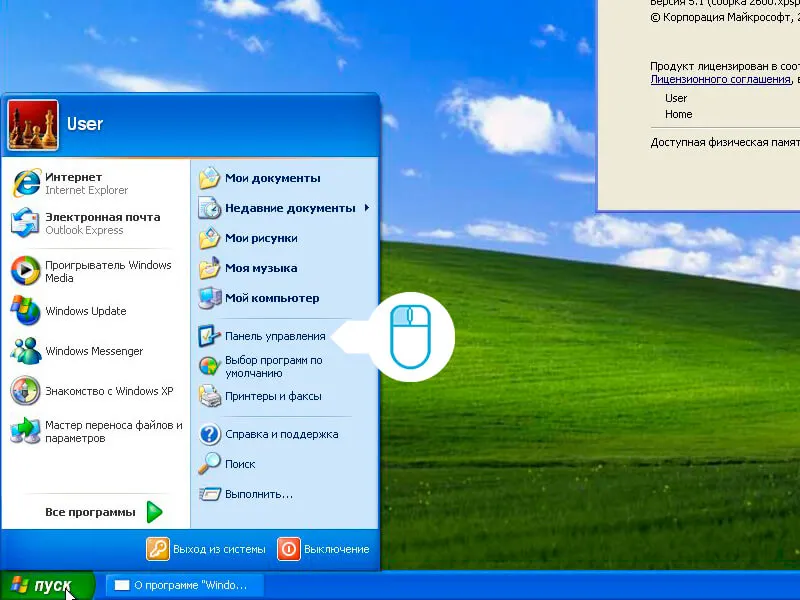Open Мои рисунки text label
Image resolution: width=800 pixels, height=600 pixels.
tap(261, 238)
